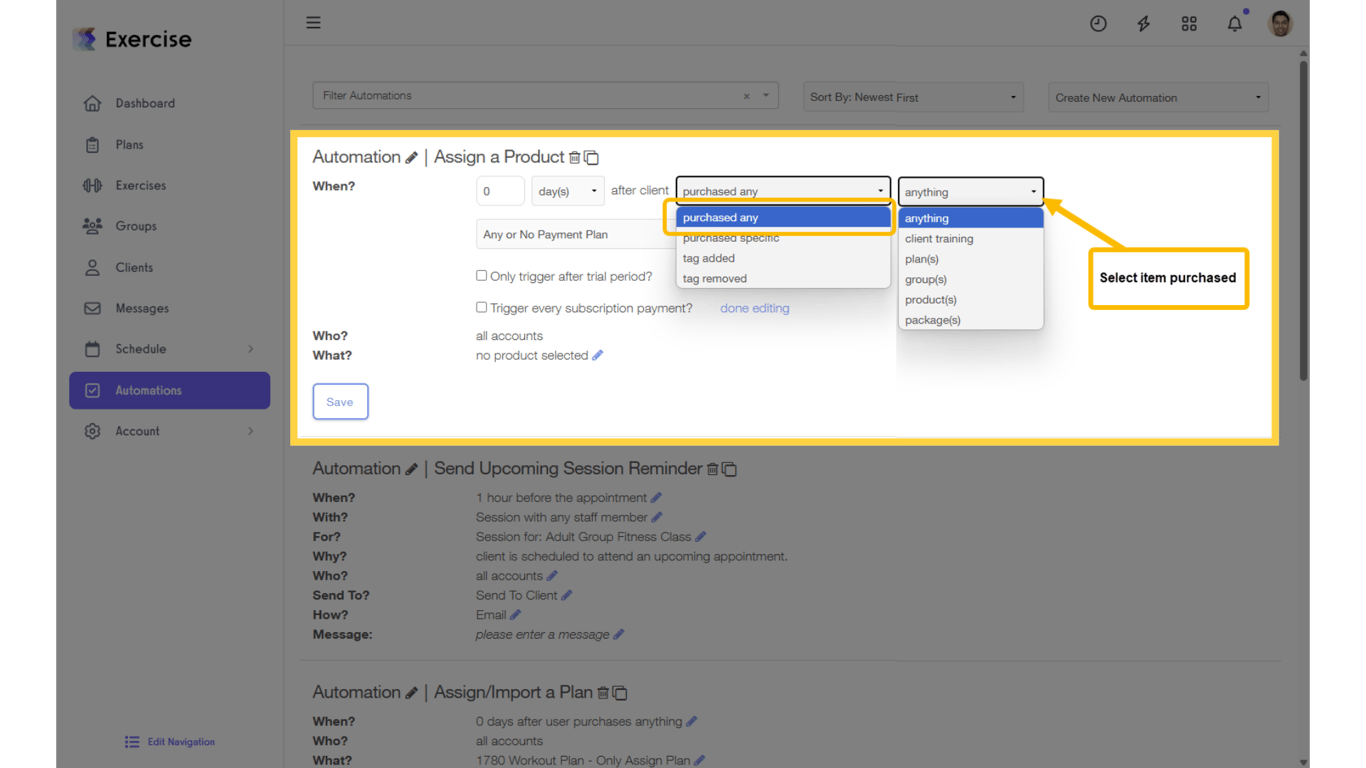The height and width of the screenshot is (768, 1366).
Task: Duplicate the Send Upcoming Session Reminder automation
Action: [x=729, y=468]
